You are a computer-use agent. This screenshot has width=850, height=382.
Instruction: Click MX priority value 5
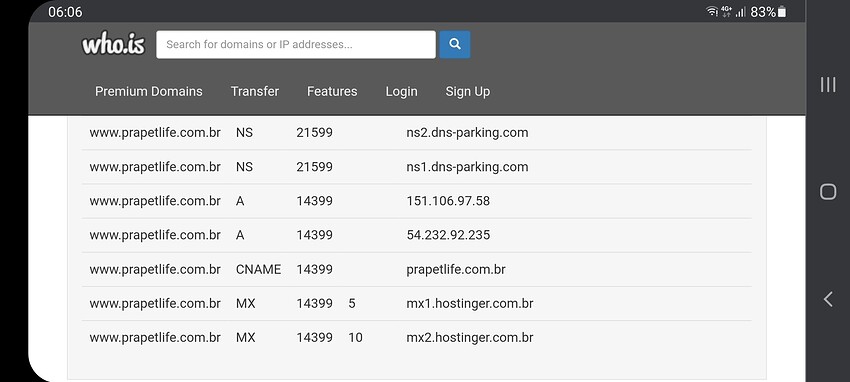pos(352,303)
